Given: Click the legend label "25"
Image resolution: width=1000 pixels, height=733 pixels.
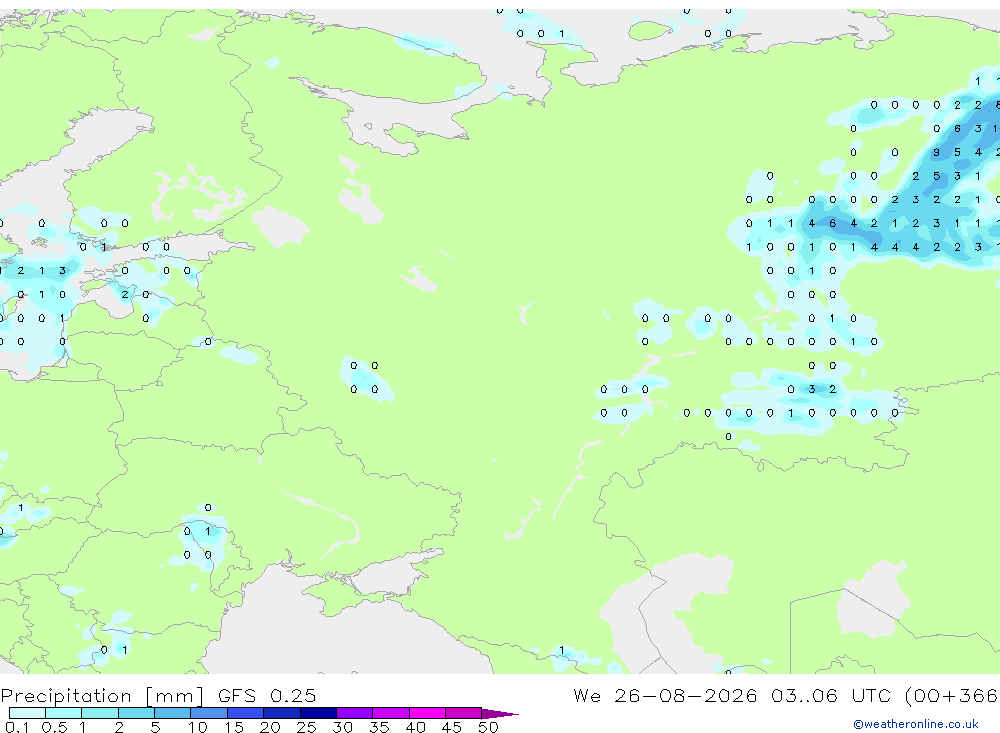Looking at the screenshot, I should (x=306, y=727).
